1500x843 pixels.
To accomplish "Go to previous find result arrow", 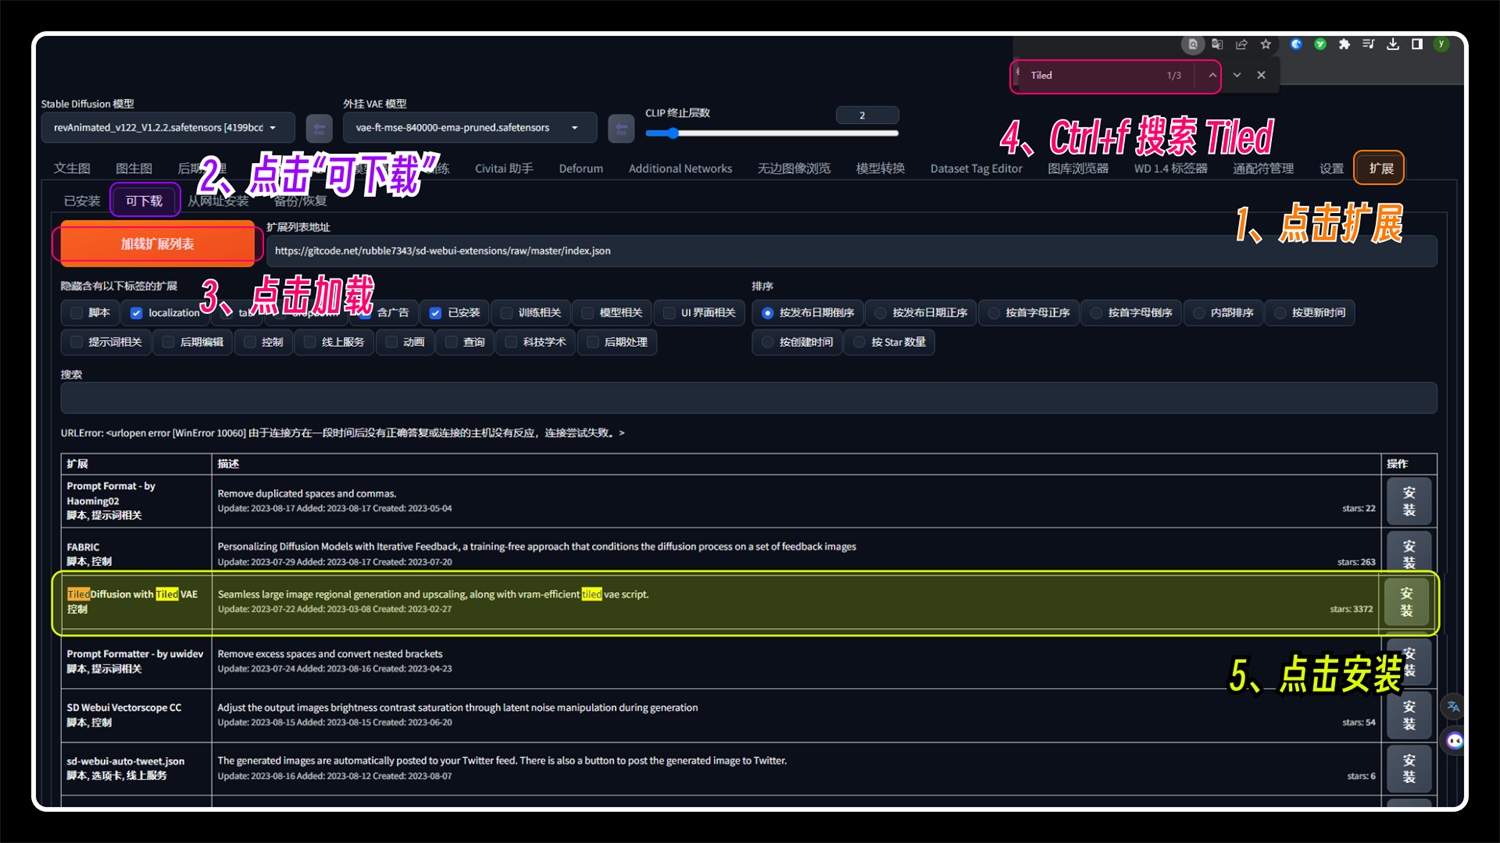I will click(x=1212, y=75).
